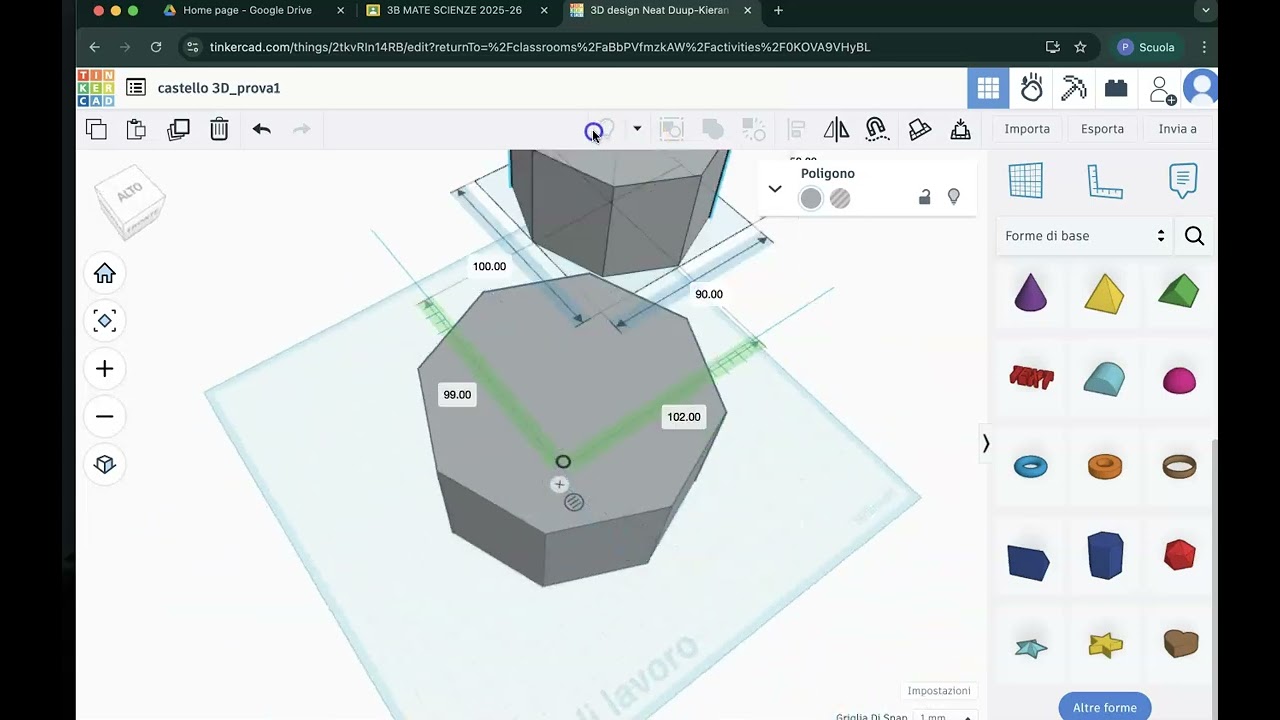1280x720 pixels.
Task: Toggle the lock editing padlock
Action: pyautogui.click(x=924, y=197)
